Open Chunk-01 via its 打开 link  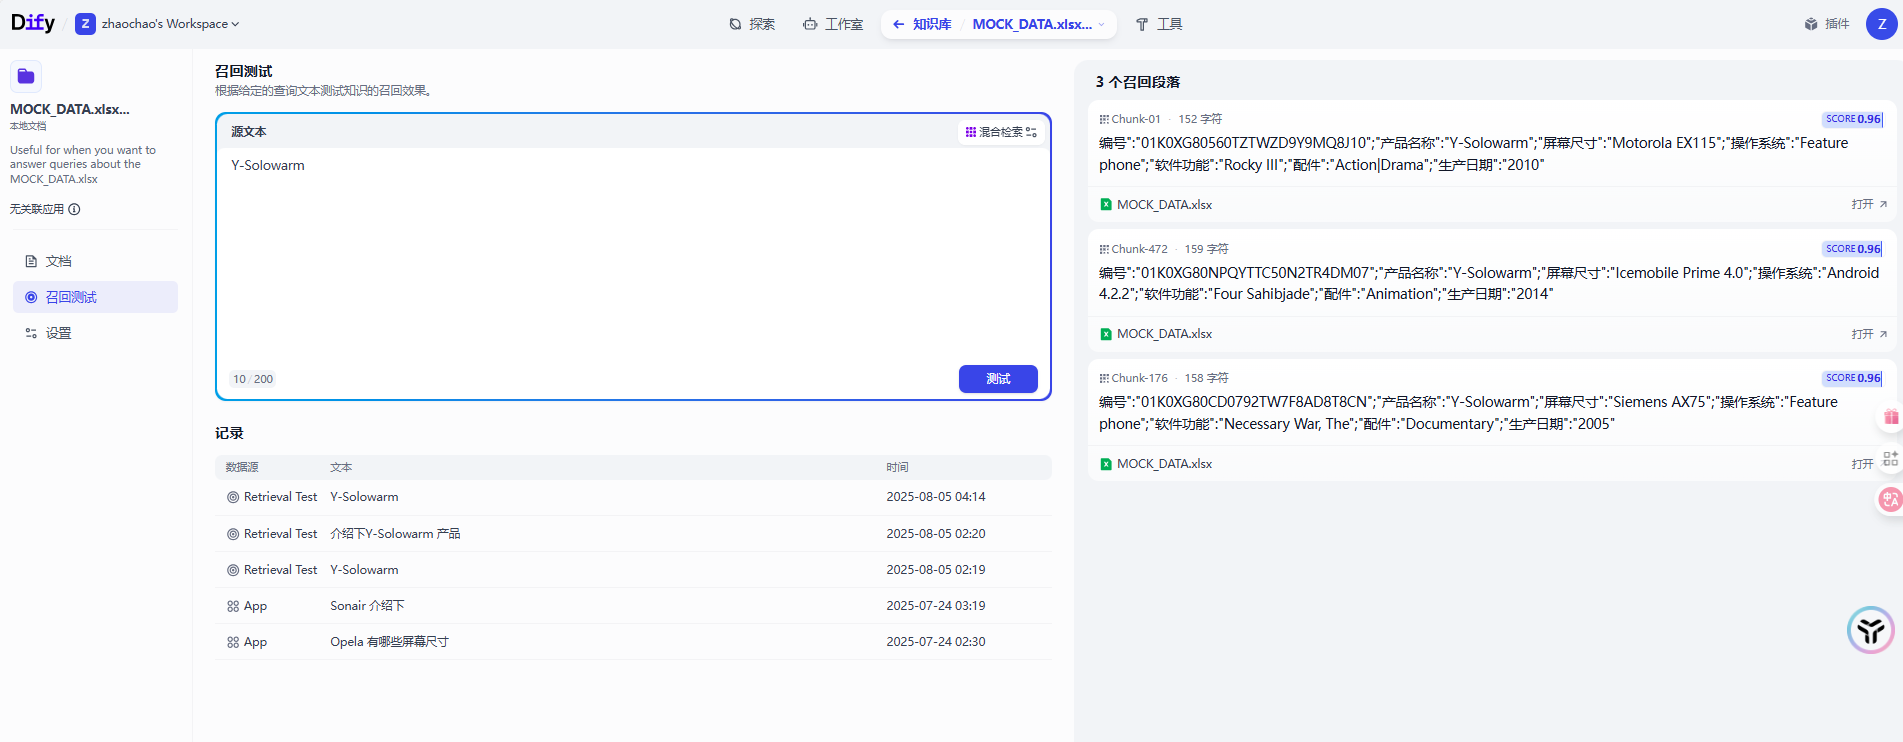point(1868,204)
